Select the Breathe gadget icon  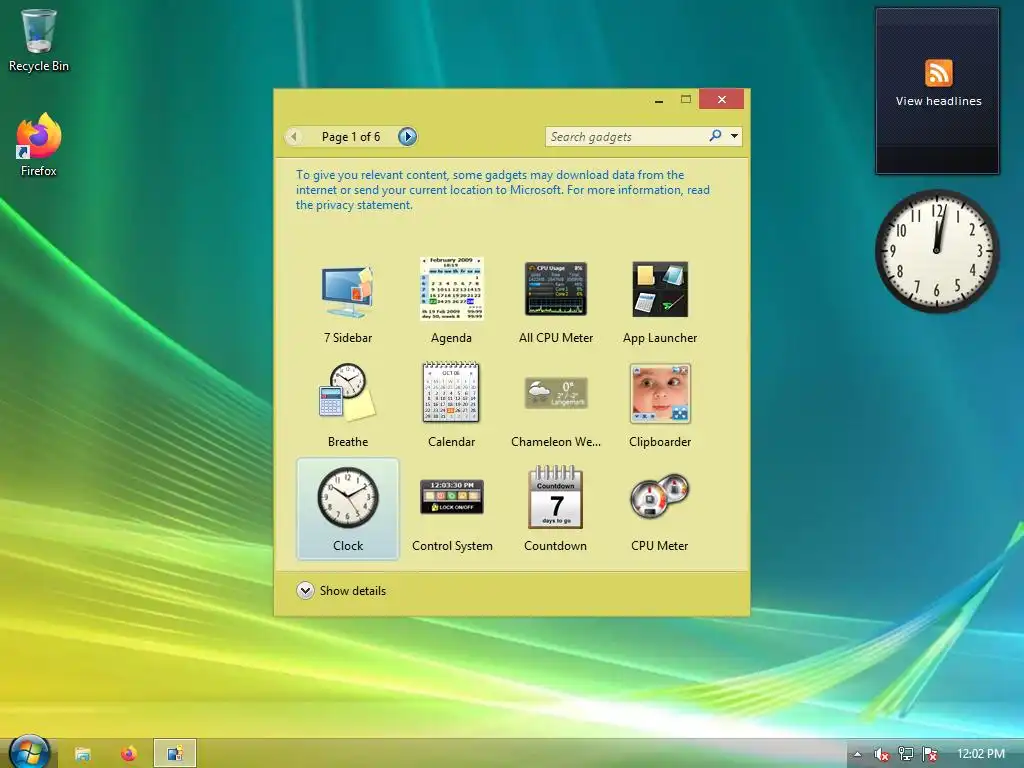(347, 392)
